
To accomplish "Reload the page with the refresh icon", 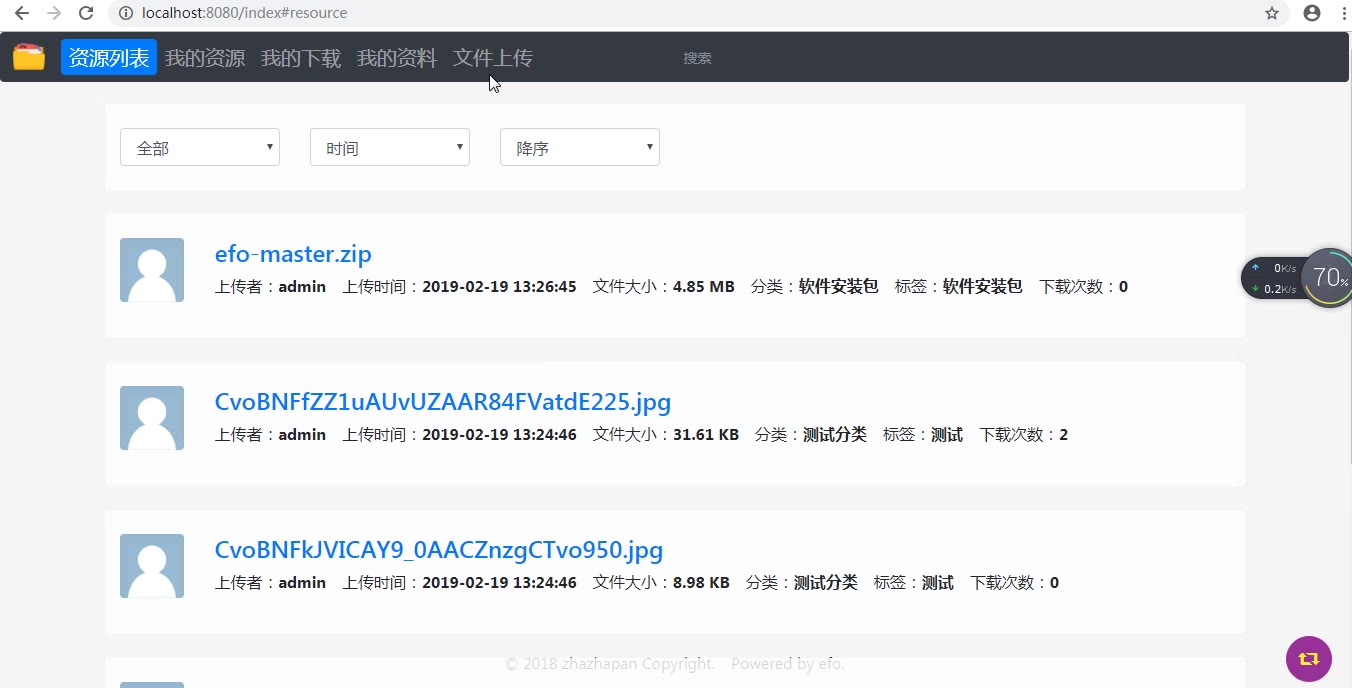I will pyautogui.click(x=86, y=13).
